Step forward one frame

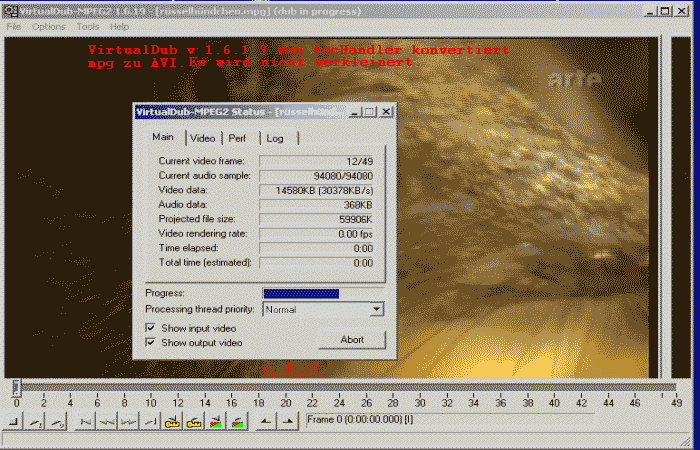127,422
